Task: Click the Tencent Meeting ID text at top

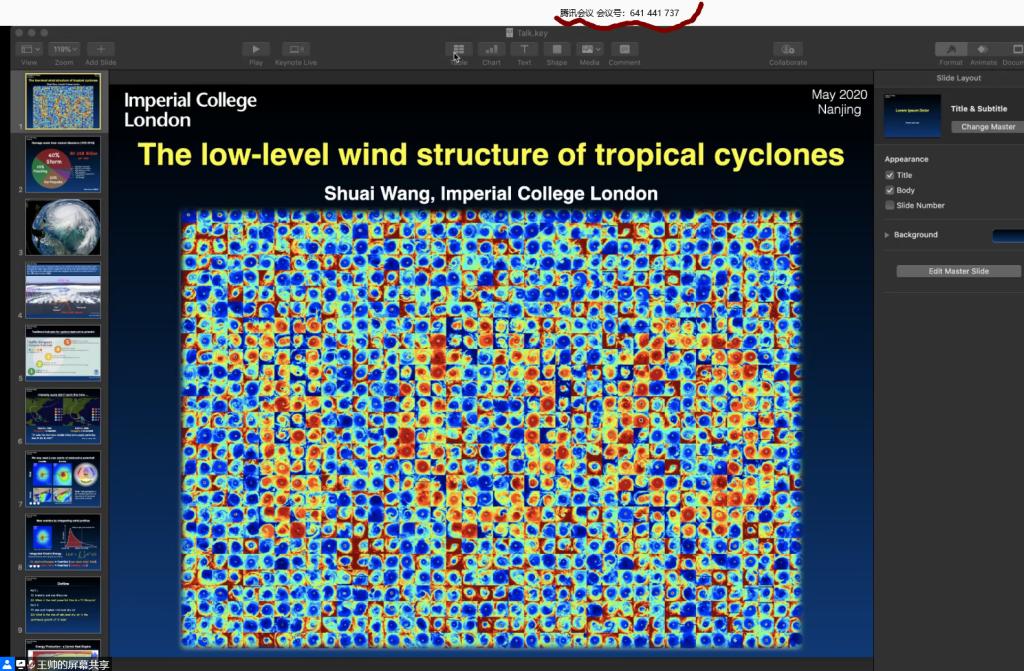Action: (619, 12)
